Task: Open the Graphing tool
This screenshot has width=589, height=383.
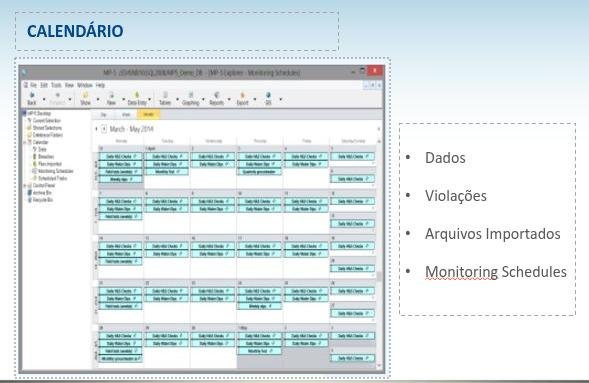Action: pyautogui.click(x=190, y=99)
